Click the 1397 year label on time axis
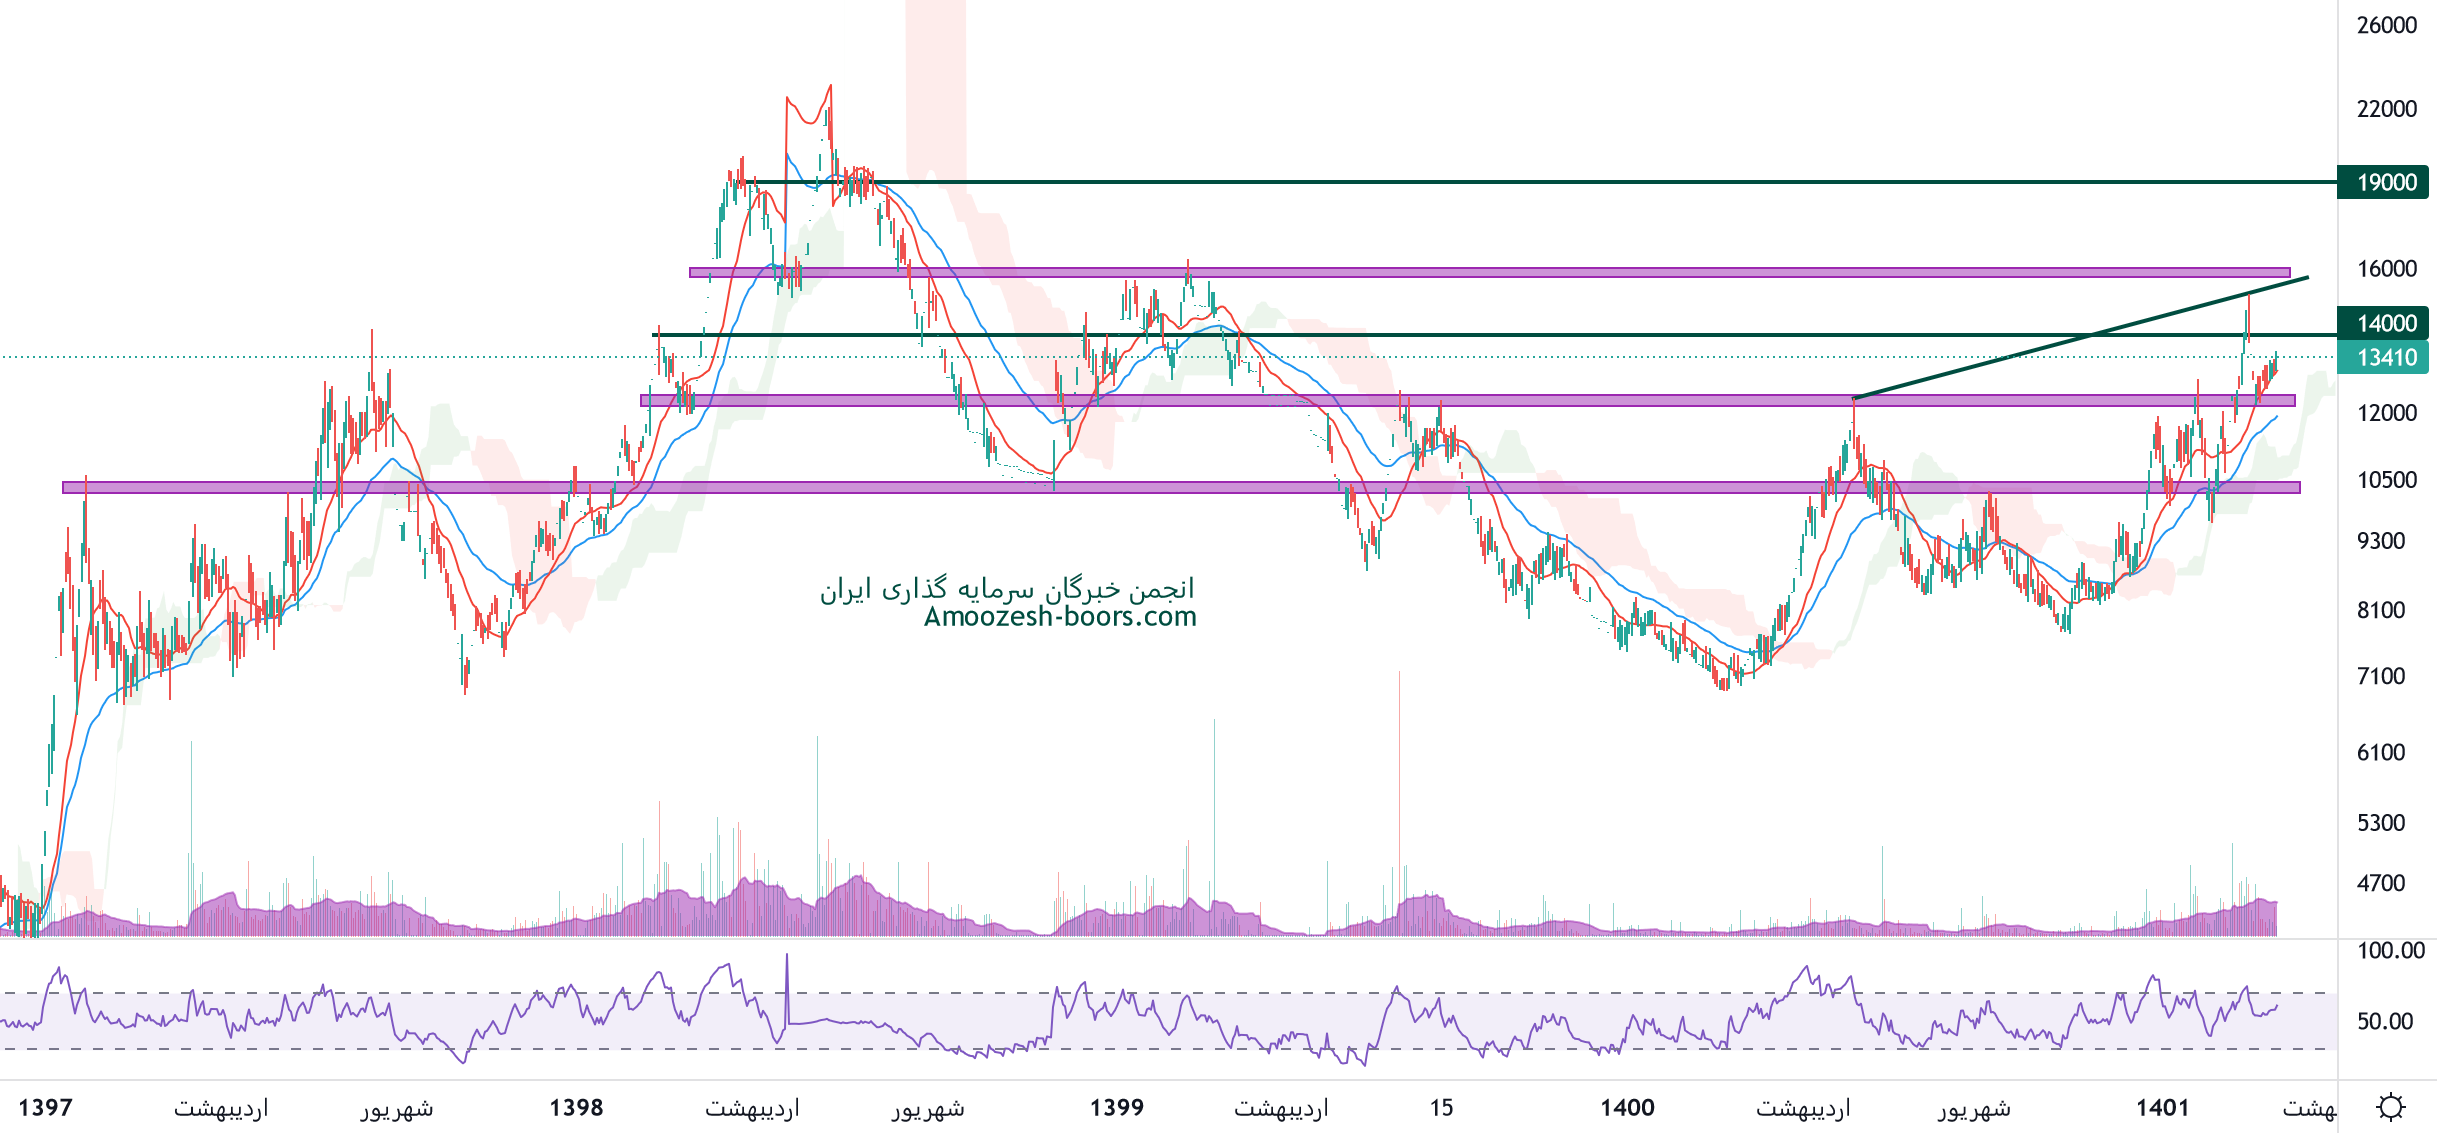2437x1133 pixels. click(x=46, y=1107)
